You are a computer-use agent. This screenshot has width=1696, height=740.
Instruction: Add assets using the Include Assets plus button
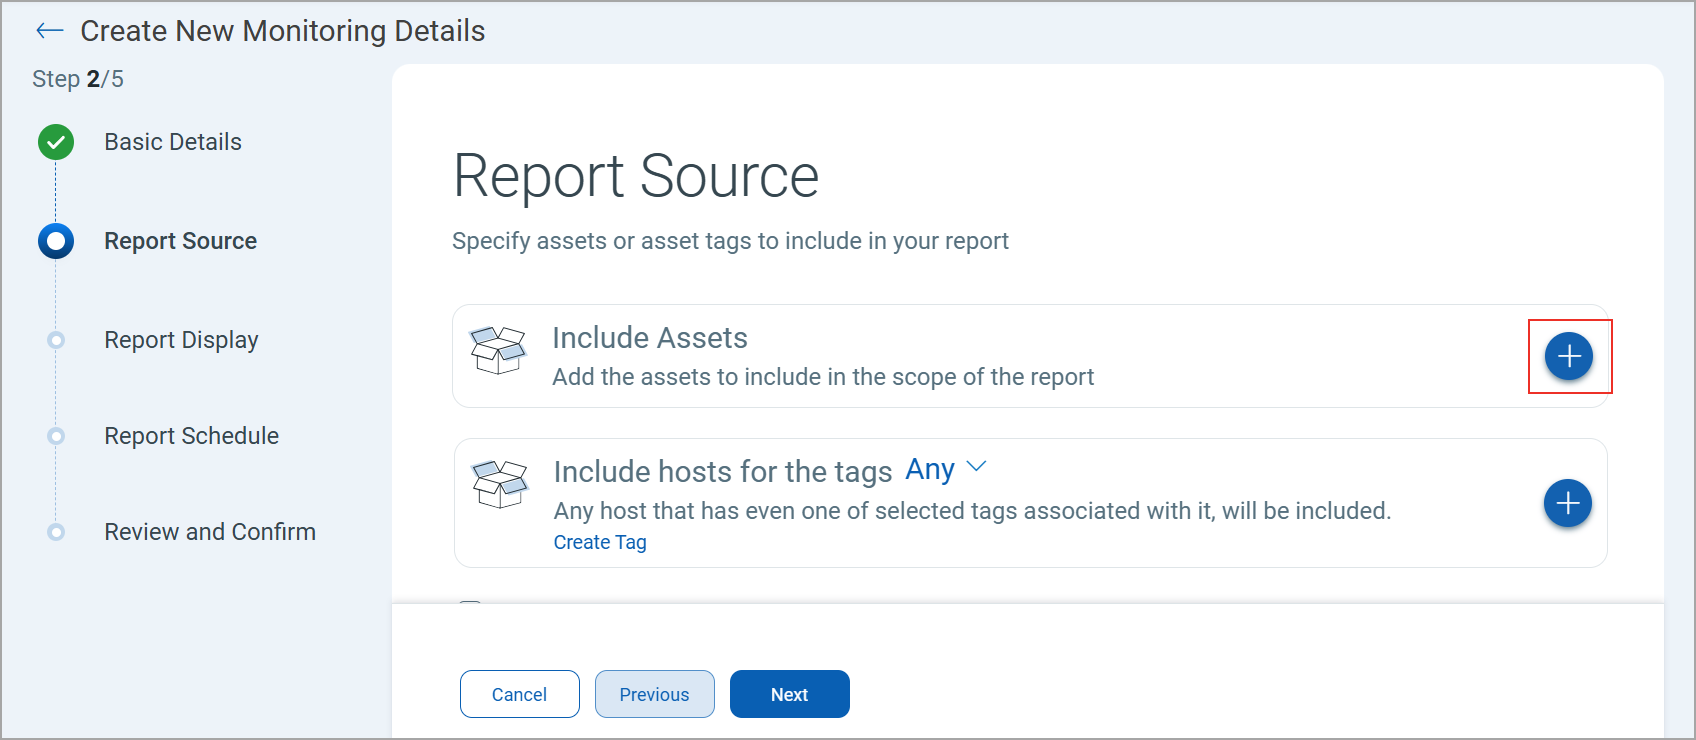pyautogui.click(x=1568, y=356)
